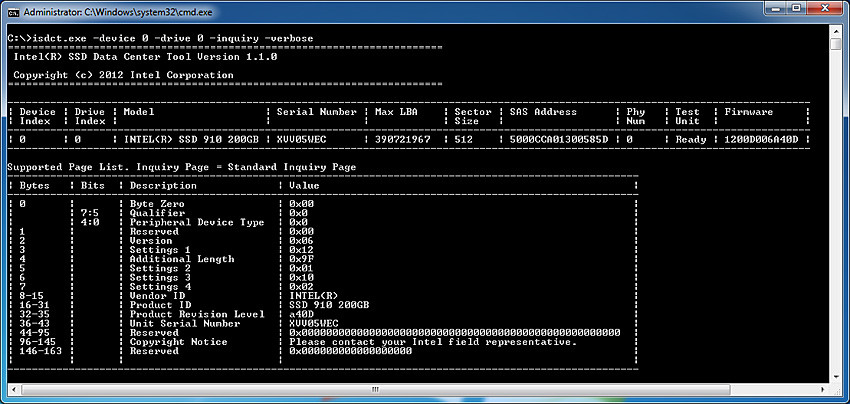This screenshot has width=850, height=404.
Task: Click firmware value '1200D006A40D'
Action: click(x=761, y=139)
